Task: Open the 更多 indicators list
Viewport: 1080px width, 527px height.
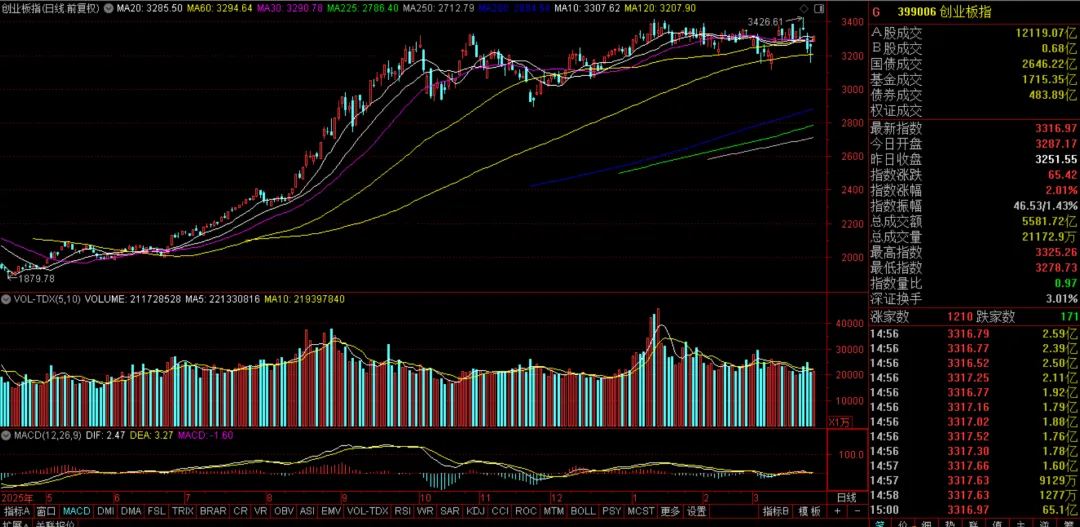Action: point(669,511)
